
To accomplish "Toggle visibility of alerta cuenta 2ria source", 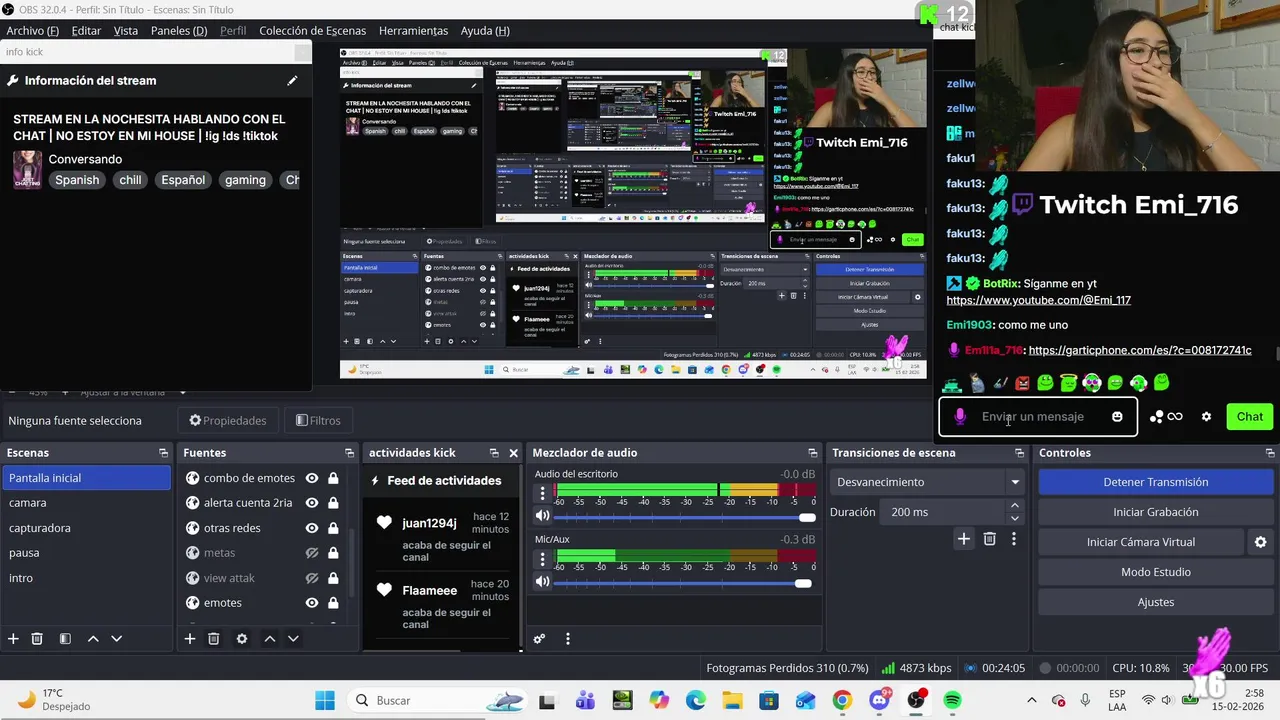I will click(x=312, y=503).
